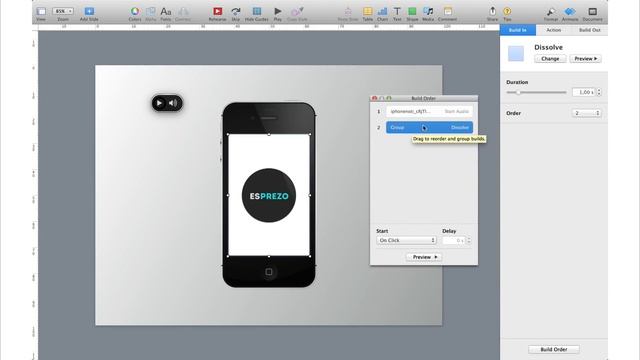The image size is (640, 360).
Task: Click the Delay stepper arrows
Action: 469,240
